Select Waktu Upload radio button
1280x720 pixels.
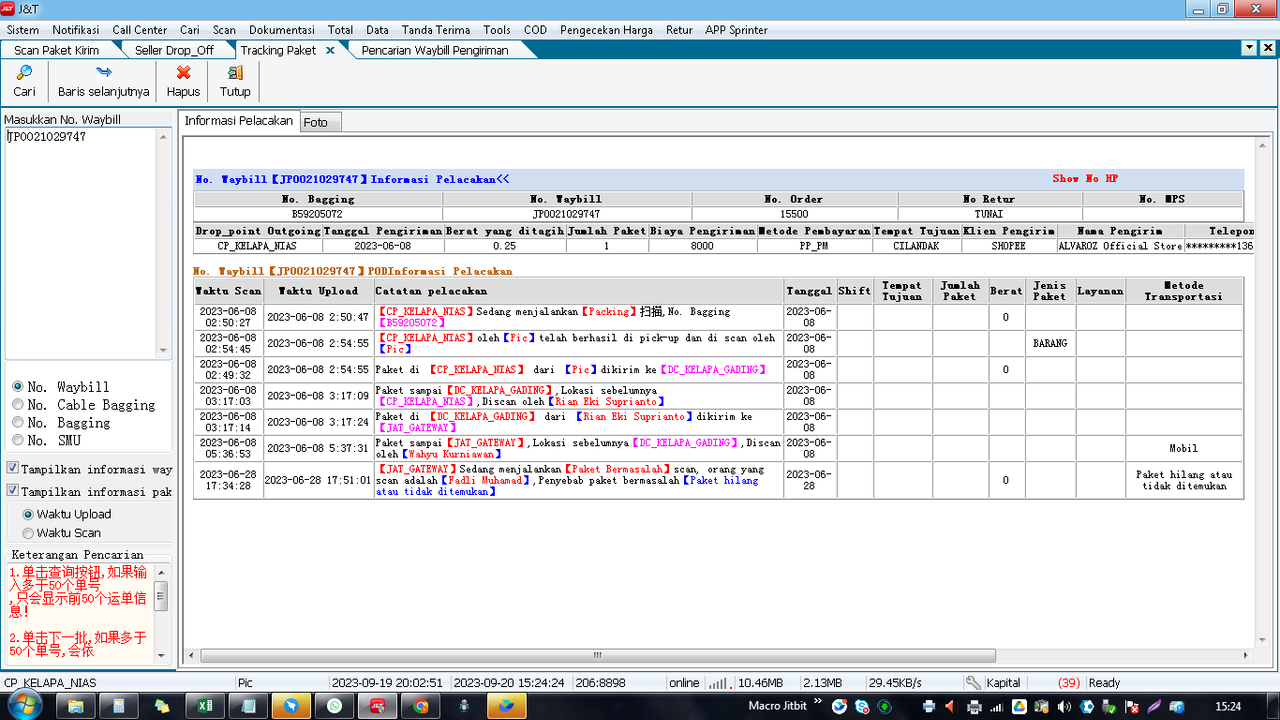[28, 514]
